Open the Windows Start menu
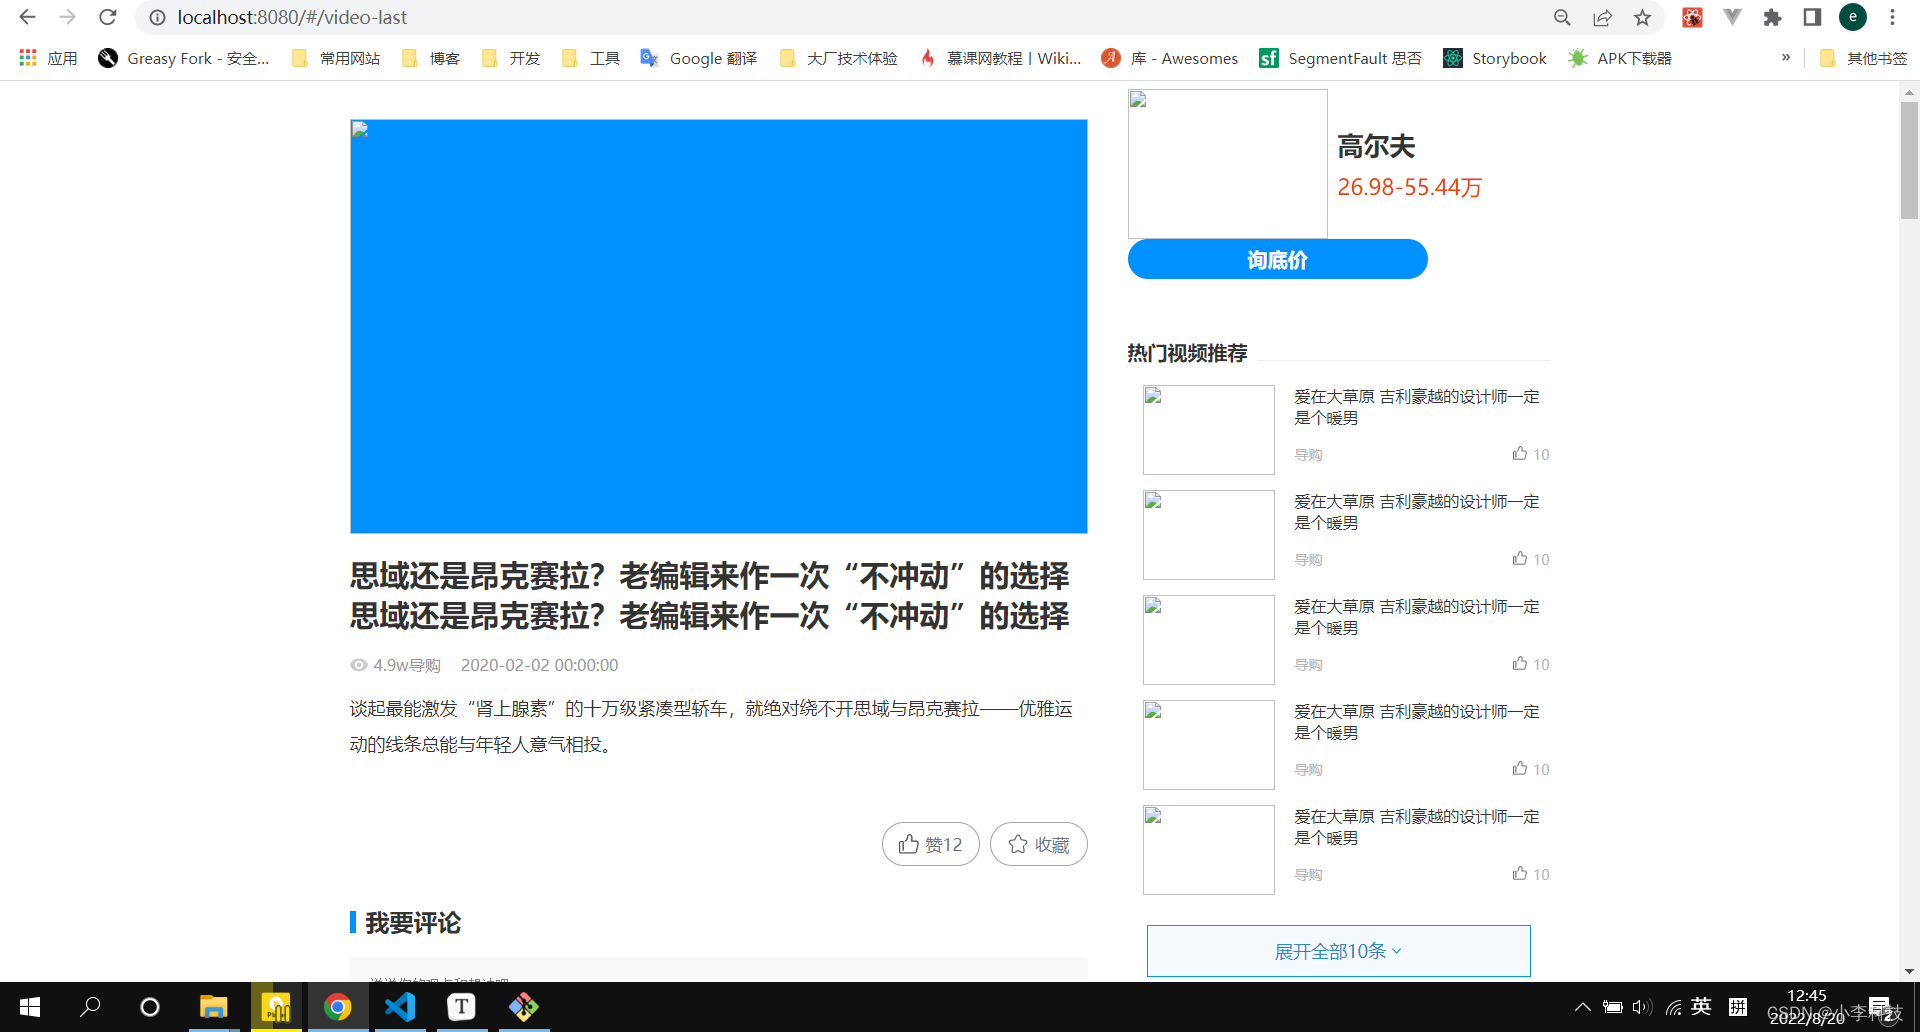Screen dimensions: 1920x1032 30,1007
